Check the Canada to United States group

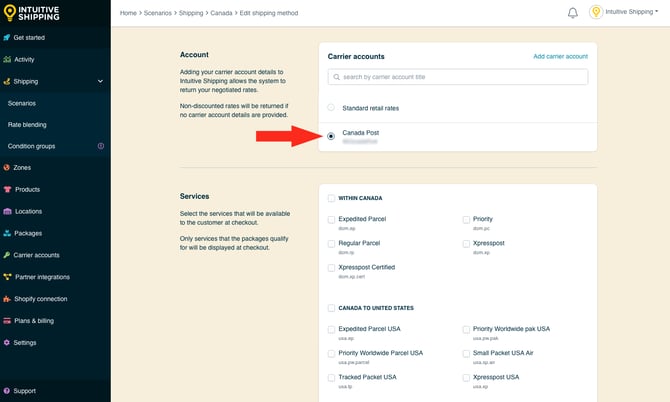tap(331, 308)
